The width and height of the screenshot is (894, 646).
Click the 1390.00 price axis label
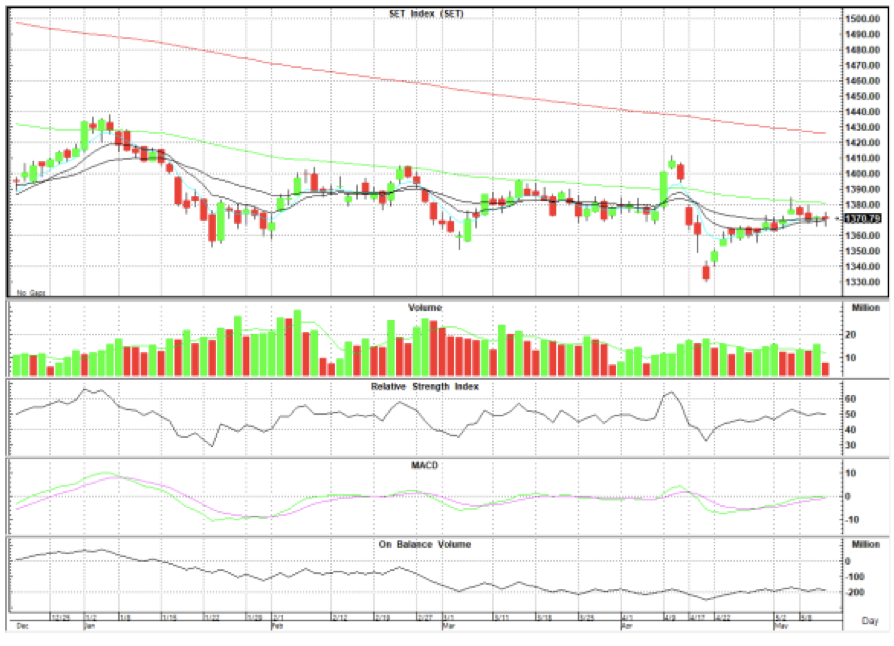(863, 189)
